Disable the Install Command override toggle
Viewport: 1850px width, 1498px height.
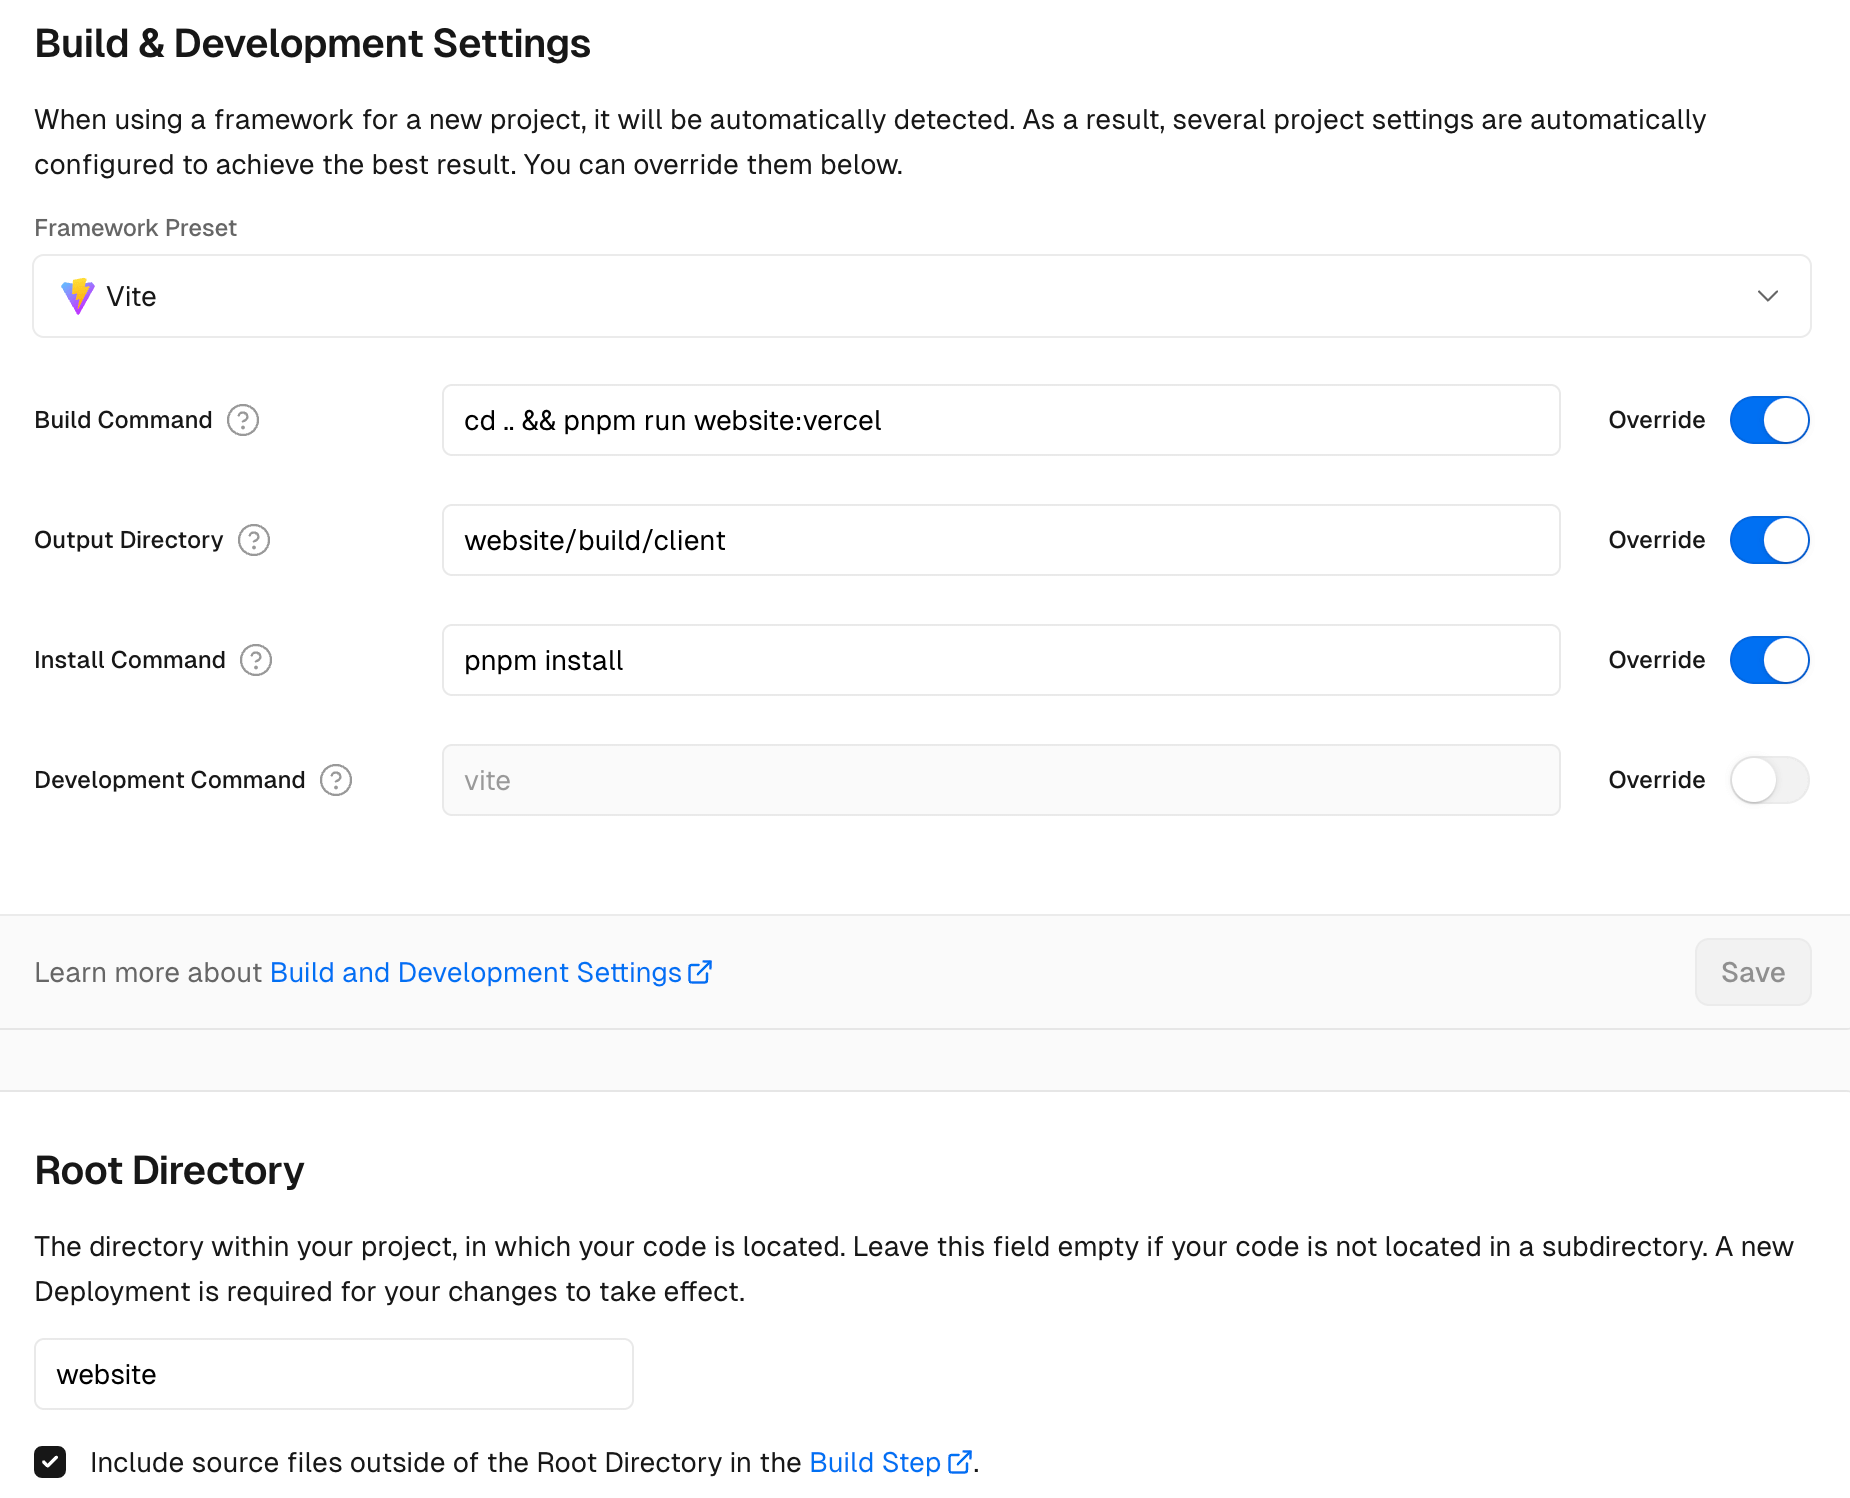(x=1769, y=660)
